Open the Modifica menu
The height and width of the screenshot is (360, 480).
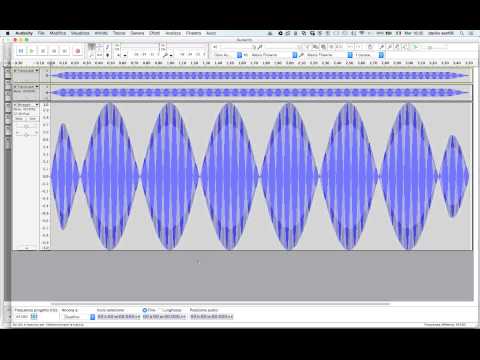(58, 33)
